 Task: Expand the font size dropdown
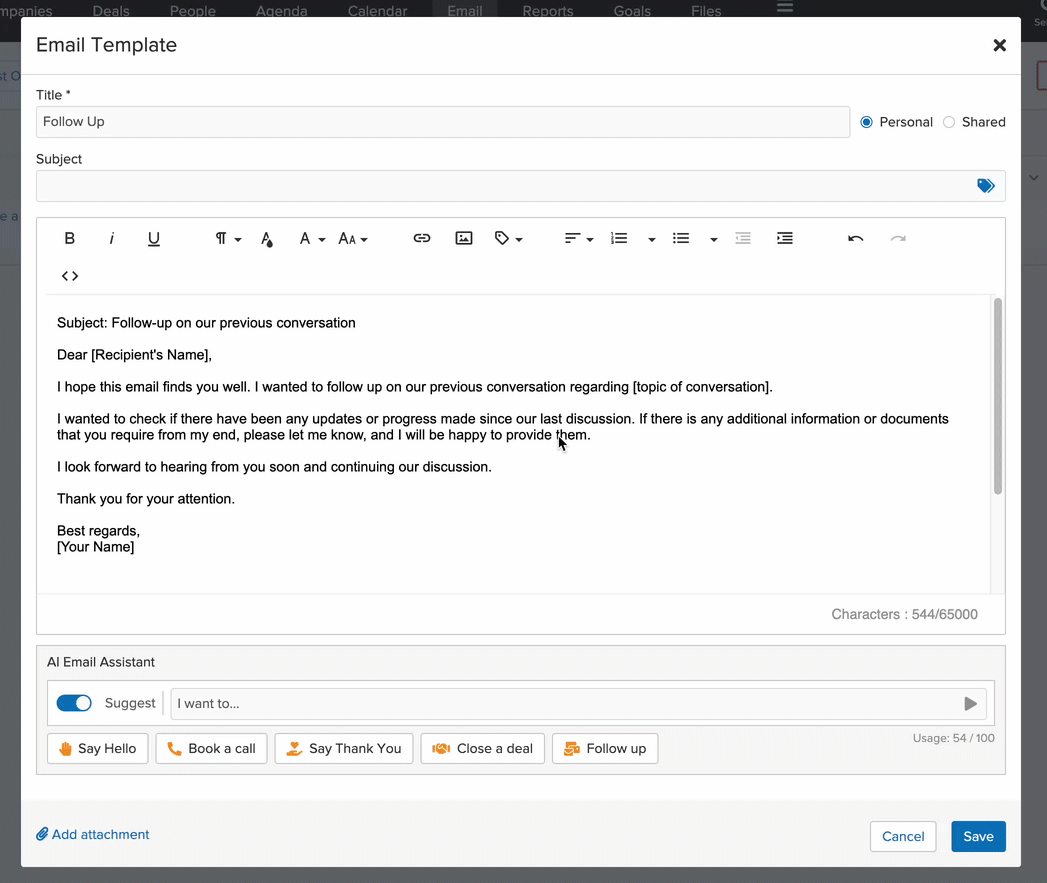coord(352,239)
